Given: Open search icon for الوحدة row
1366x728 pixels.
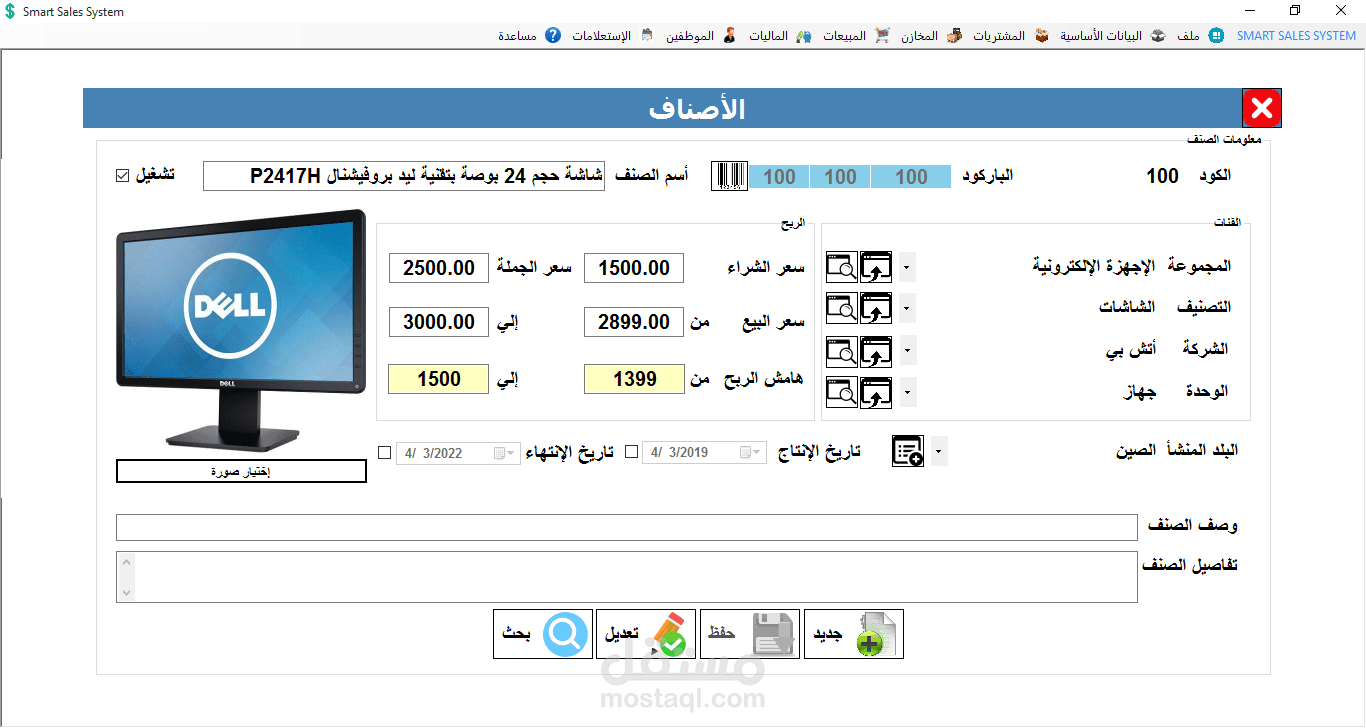Looking at the screenshot, I should pyautogui.click(x=841, y=392).
